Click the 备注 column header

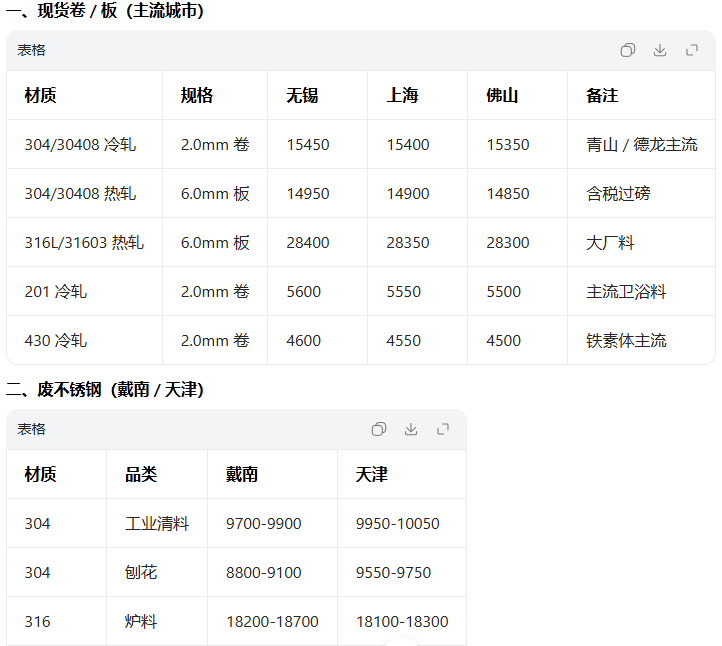(602, 95)
